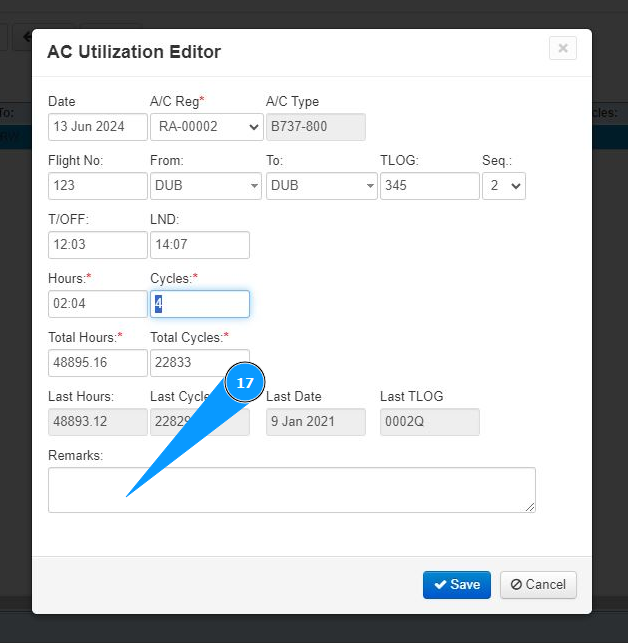Click the Last Date field
This screenshot has height=643, width=628.
tap(315, 422)
